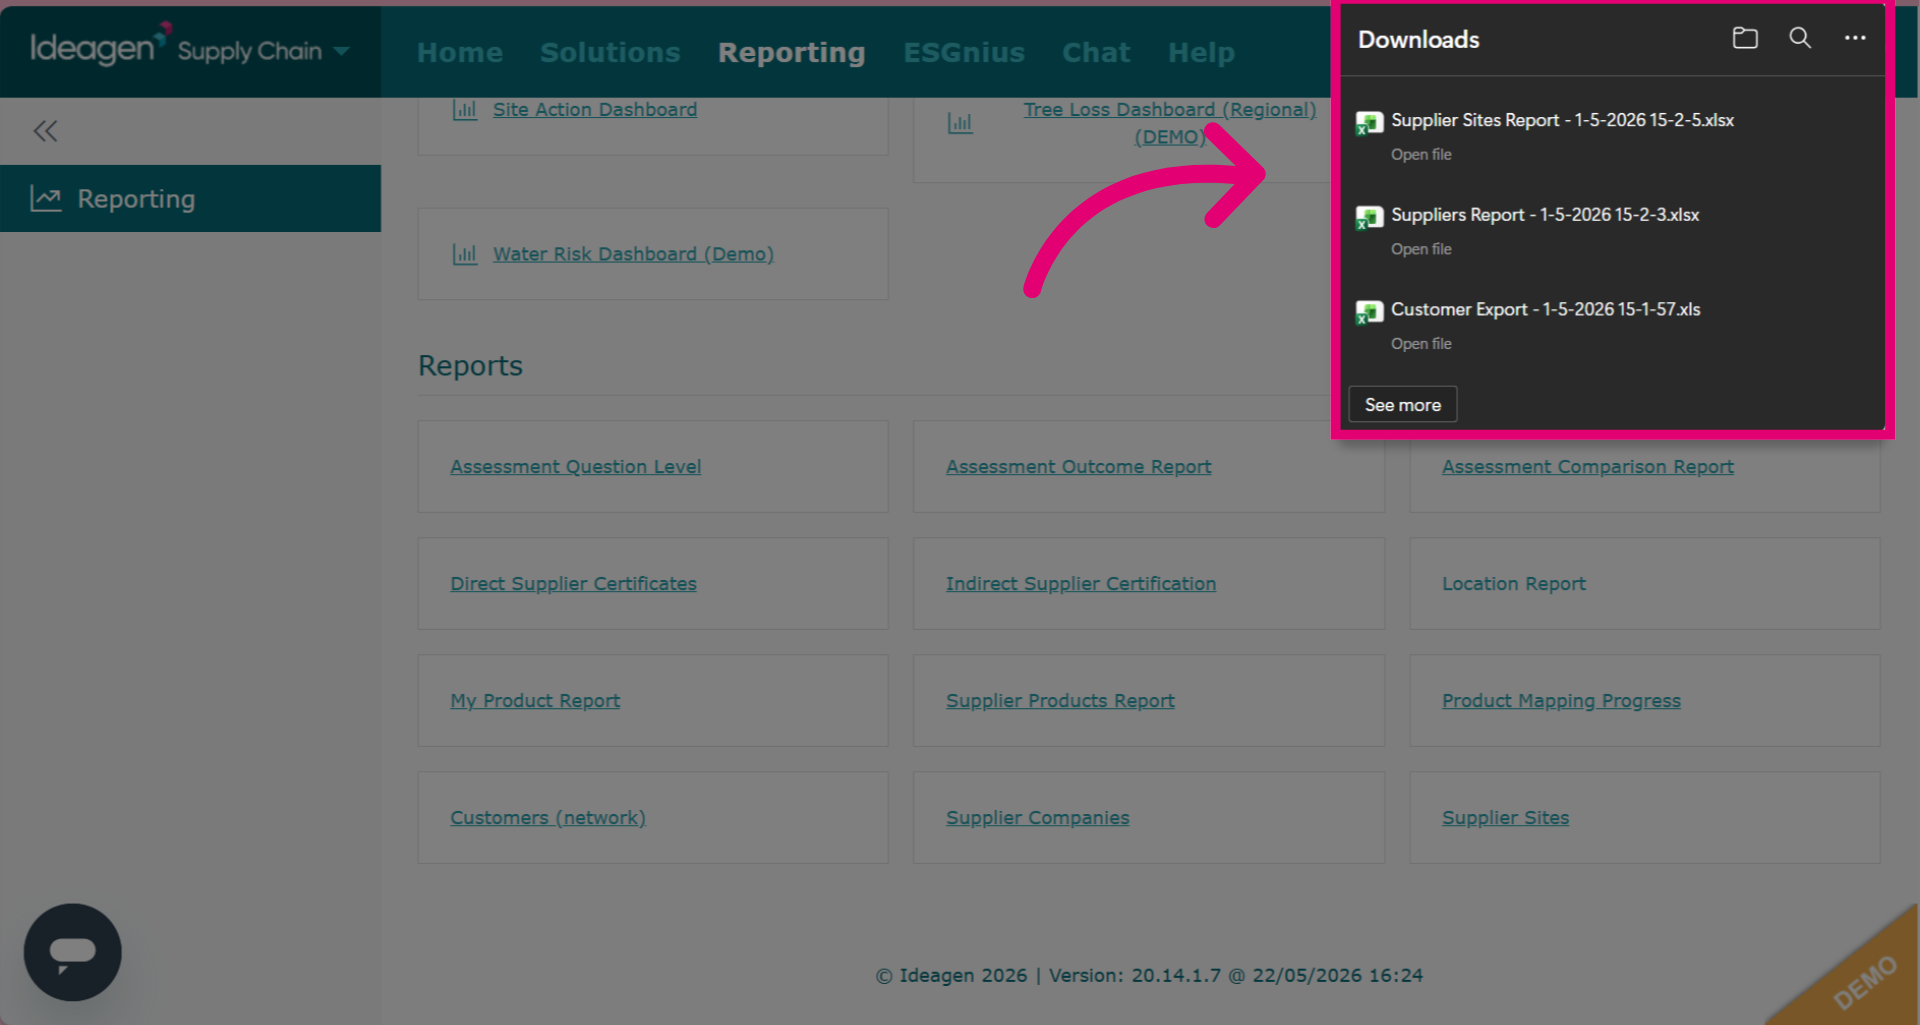Open the Downloads more options ellipsis
Image resolution: width=1920 pixels, height=1025 pixels.
click(1855, 38)
